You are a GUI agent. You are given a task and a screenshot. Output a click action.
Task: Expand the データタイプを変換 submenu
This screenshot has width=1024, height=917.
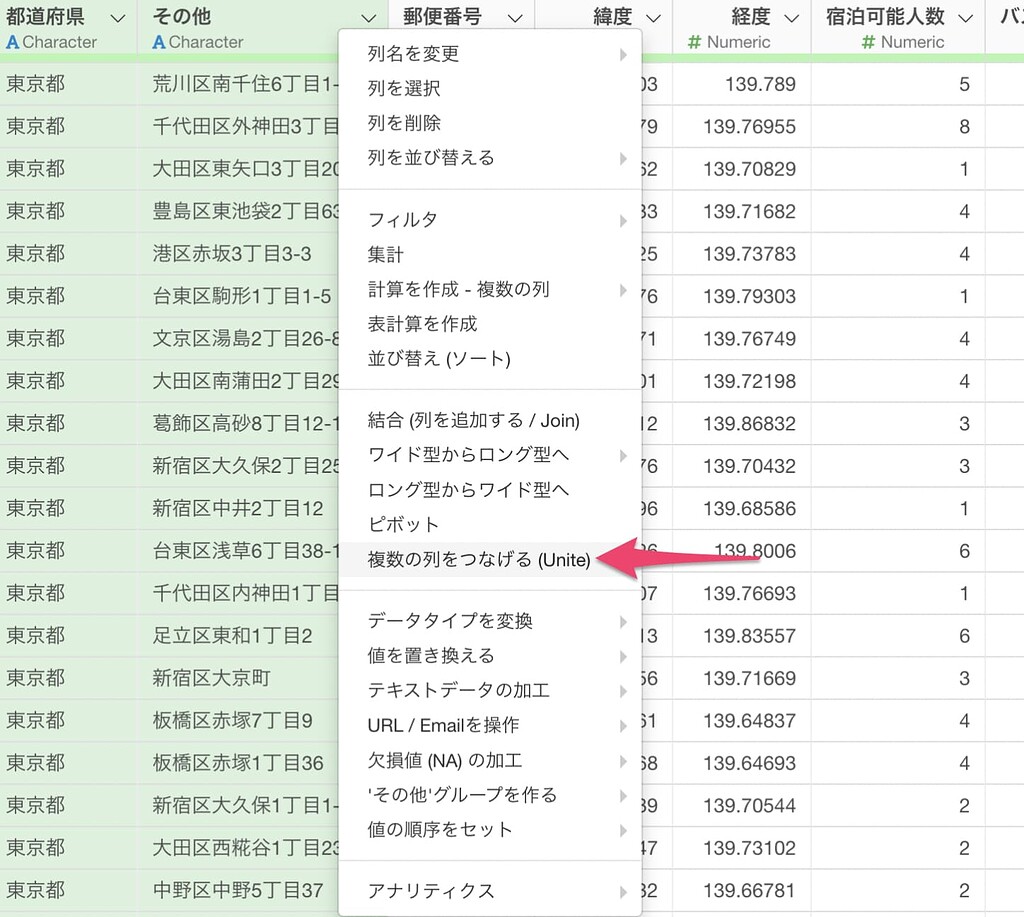coord(625,620)
